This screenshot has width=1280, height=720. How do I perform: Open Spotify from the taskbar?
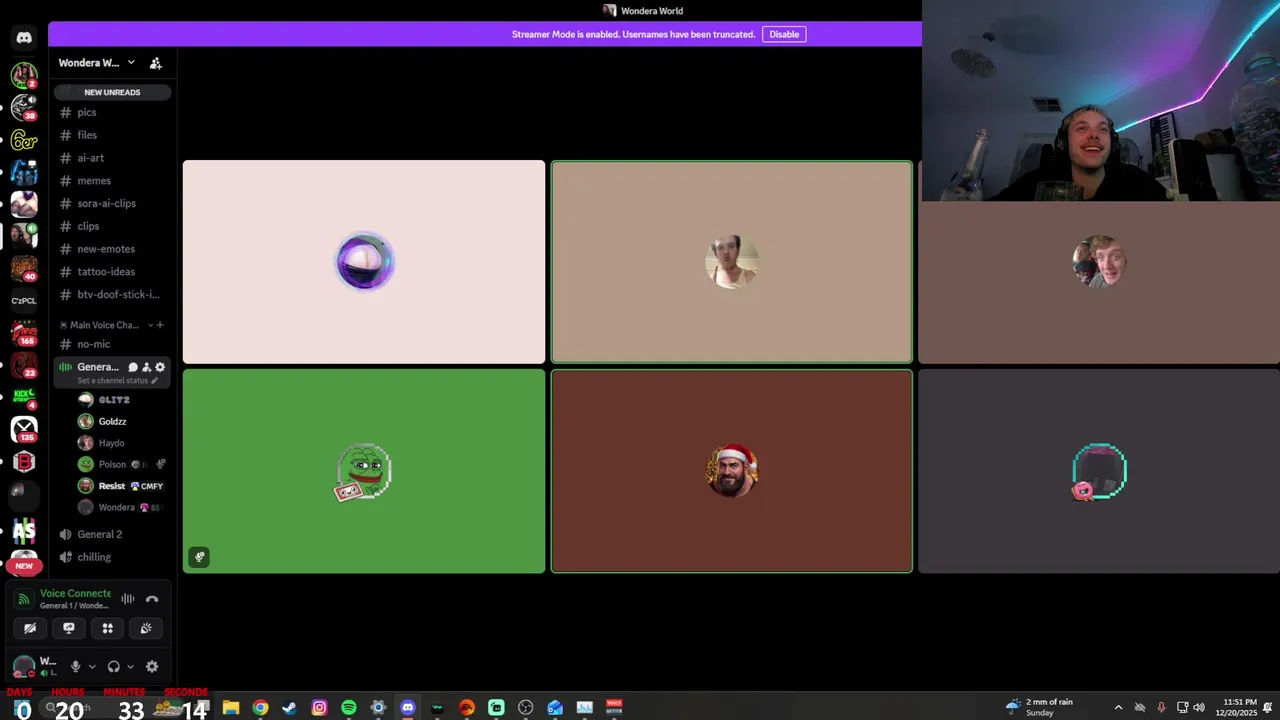tap(349, 708)
